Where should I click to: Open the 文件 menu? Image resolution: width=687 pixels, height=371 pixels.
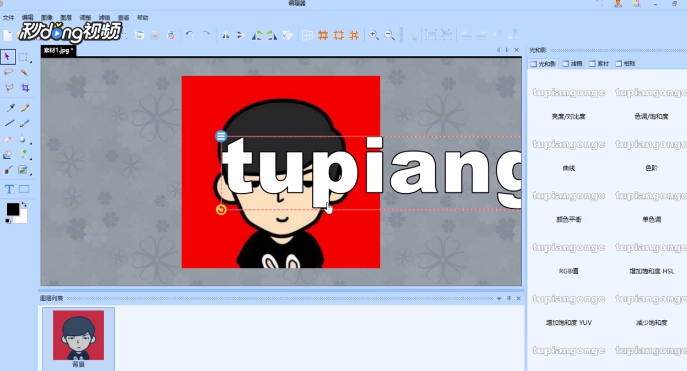(x=9, y=18)
